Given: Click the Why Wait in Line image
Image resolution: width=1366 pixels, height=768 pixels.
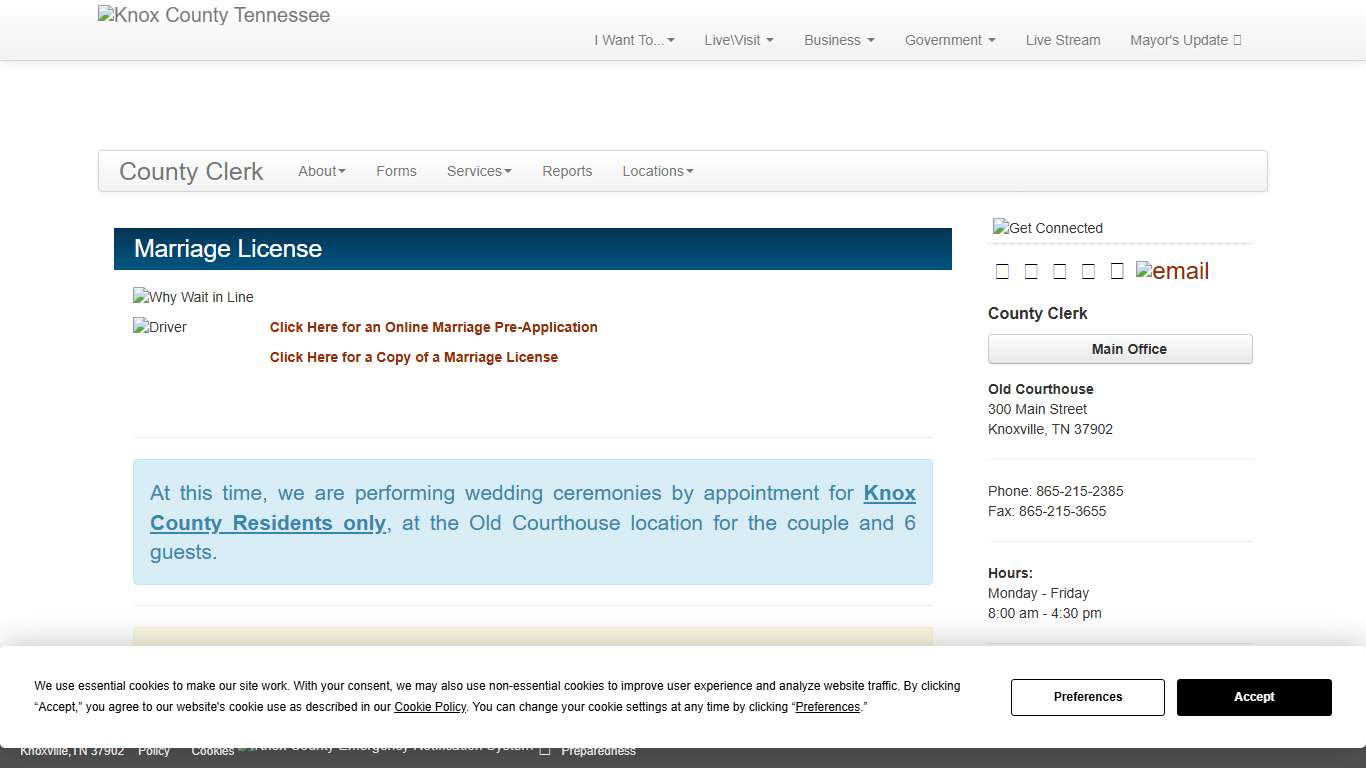Looking at the screenshot, I should (193, 296).
